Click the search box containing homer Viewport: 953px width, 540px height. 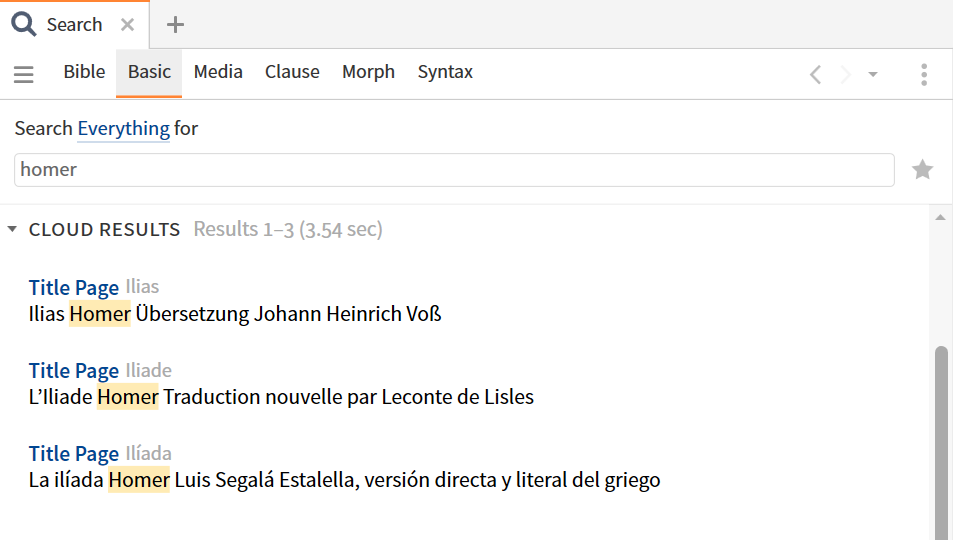454,170
